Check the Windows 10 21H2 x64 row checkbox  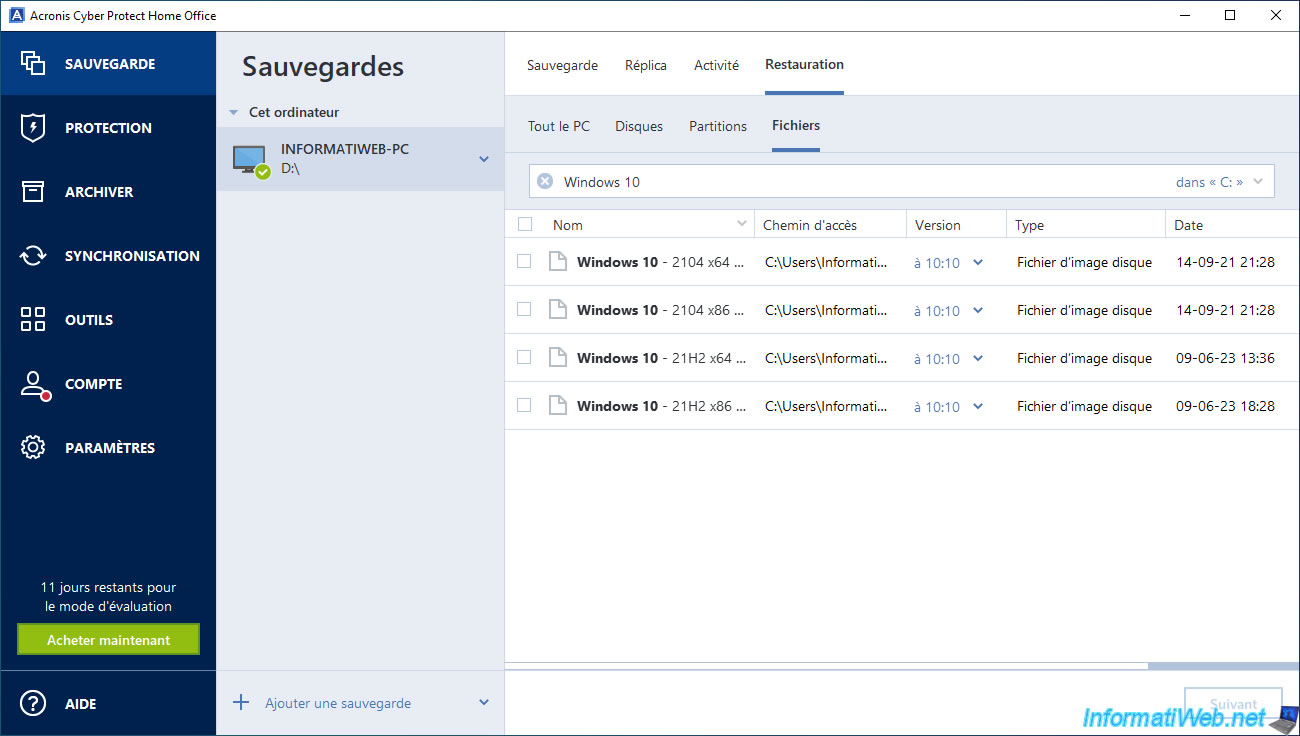click(524, 357)
